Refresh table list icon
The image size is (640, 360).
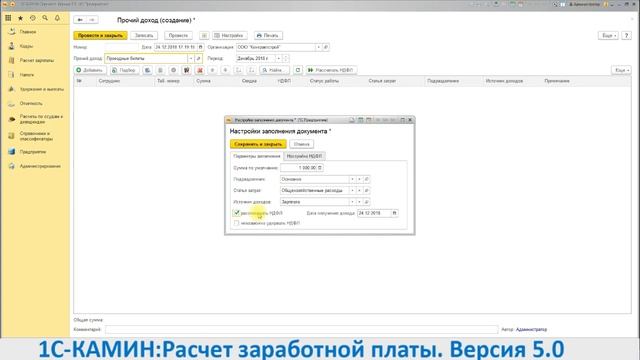(298, 70)
